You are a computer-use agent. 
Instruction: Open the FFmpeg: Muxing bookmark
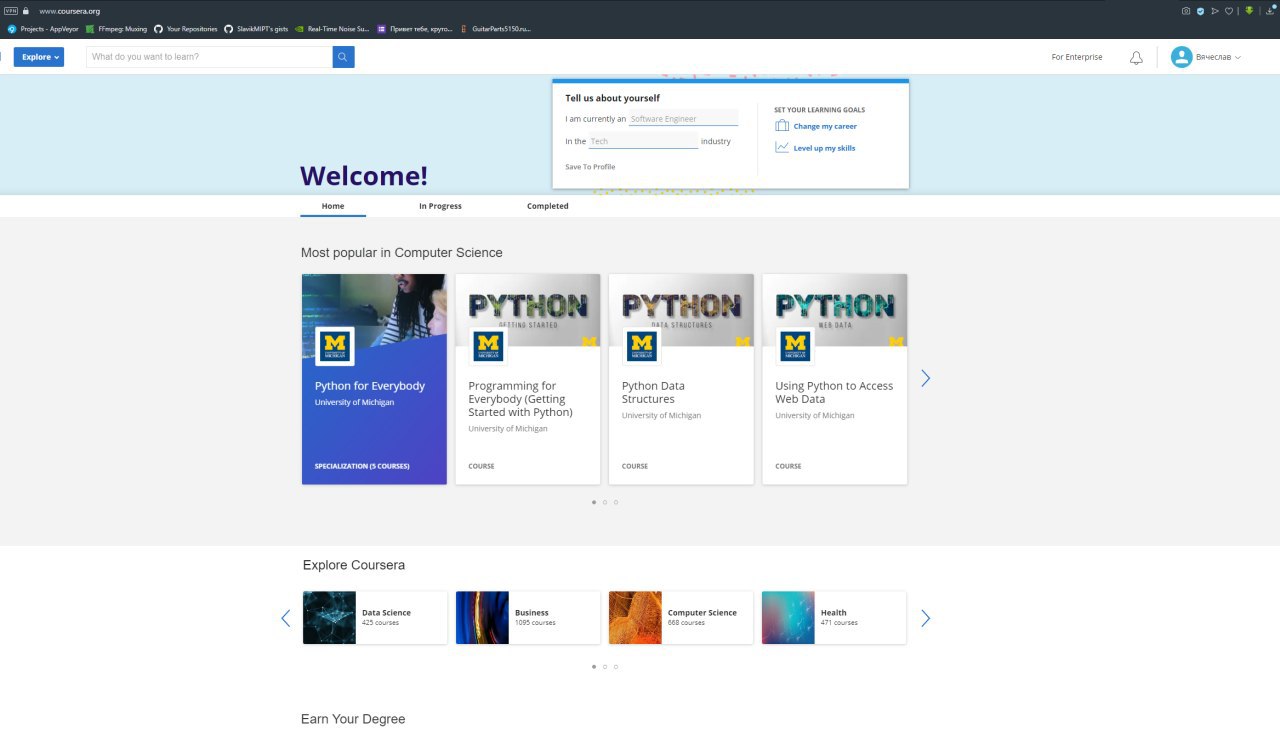(116, 29)
